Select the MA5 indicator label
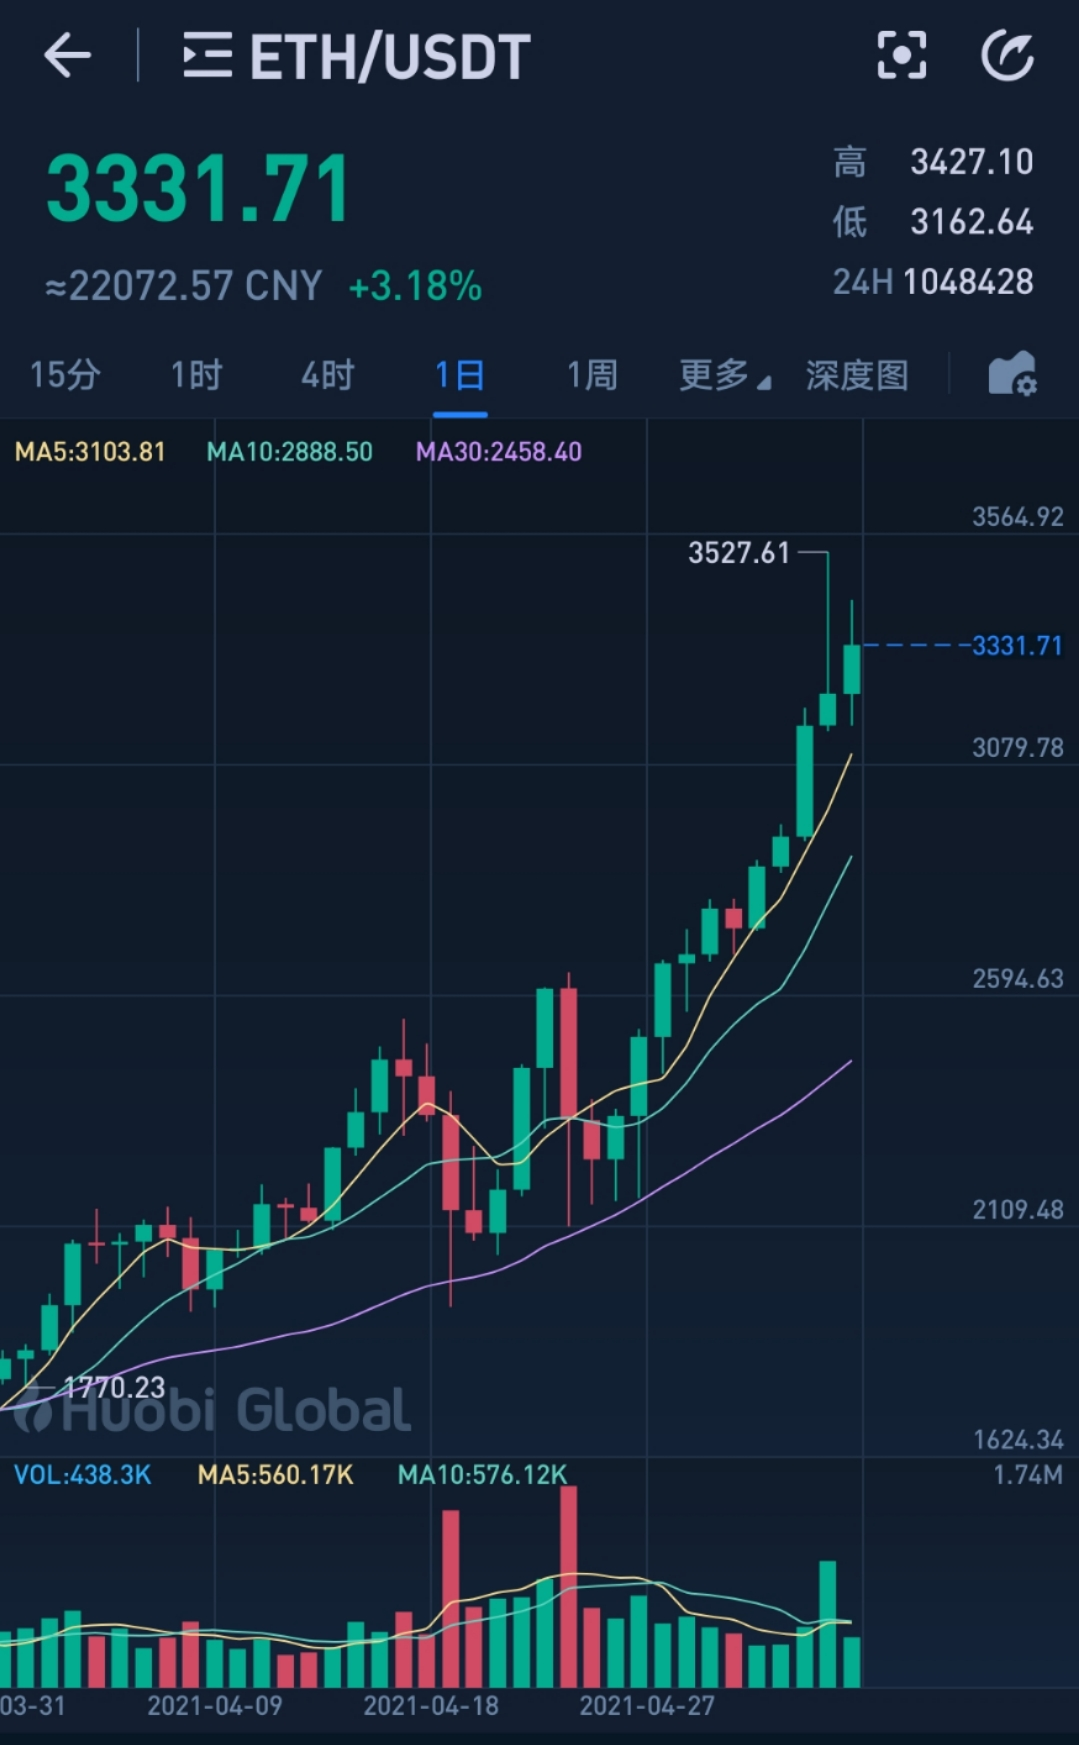1079x1745 pixels. coord(88,452)
